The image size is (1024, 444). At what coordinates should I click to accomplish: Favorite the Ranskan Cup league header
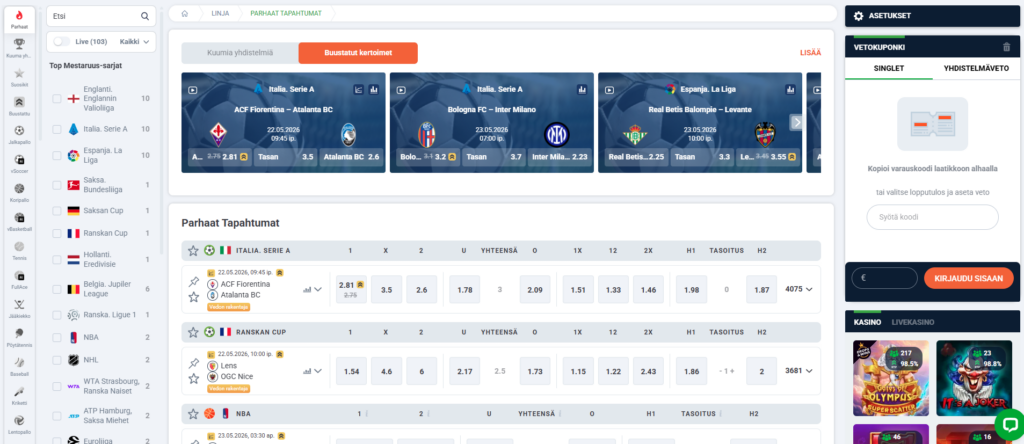[x=193, y=332]
